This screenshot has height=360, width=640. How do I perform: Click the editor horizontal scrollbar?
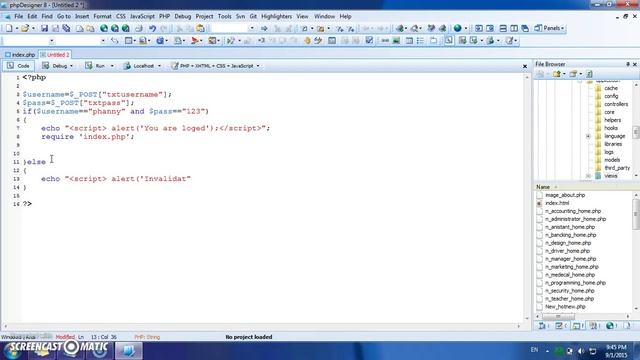(262, 326)
